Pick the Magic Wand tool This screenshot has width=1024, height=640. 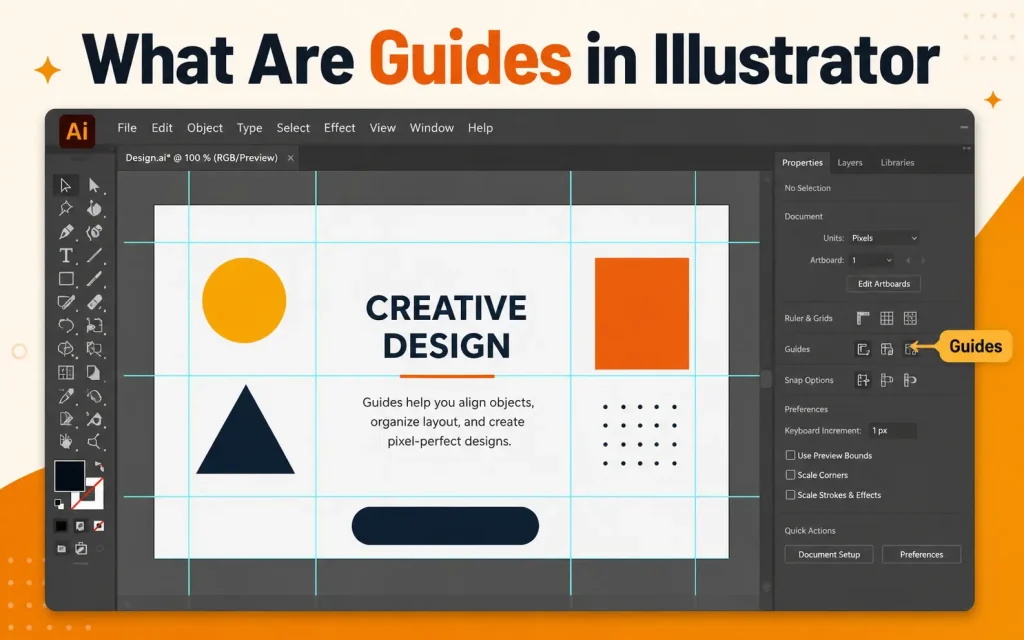[65, 208]
